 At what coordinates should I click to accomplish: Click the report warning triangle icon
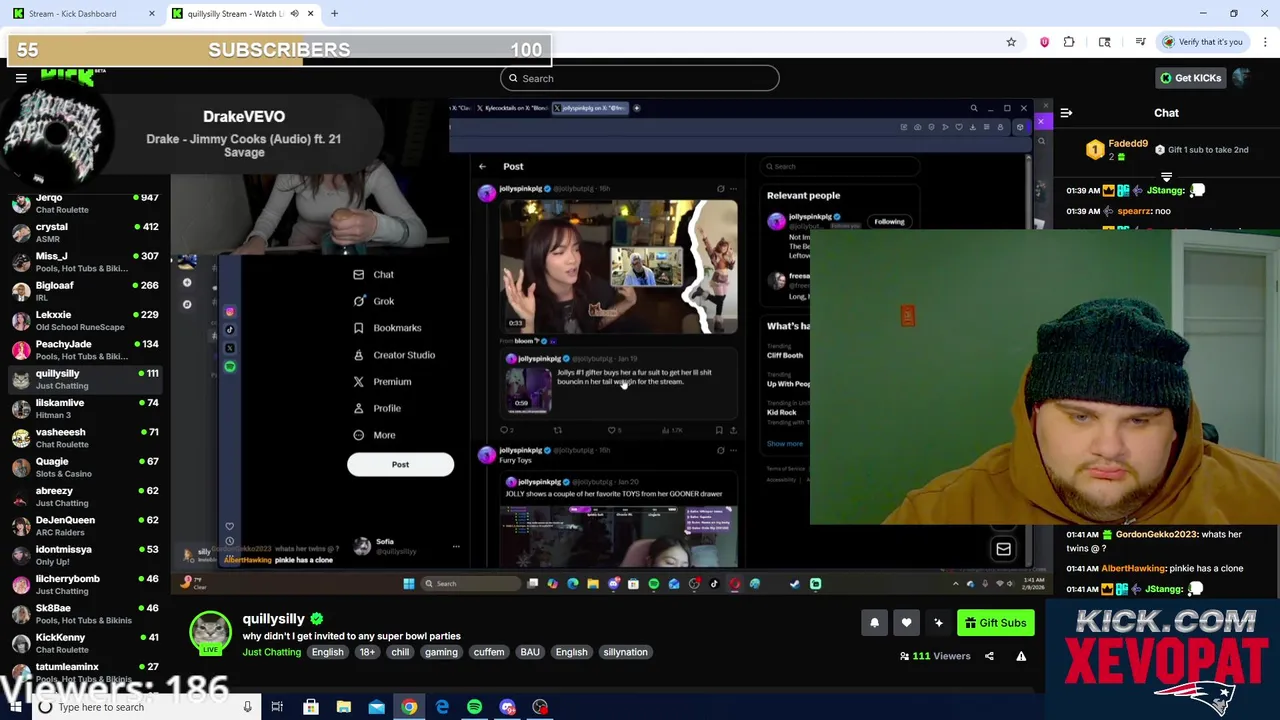1021,656
